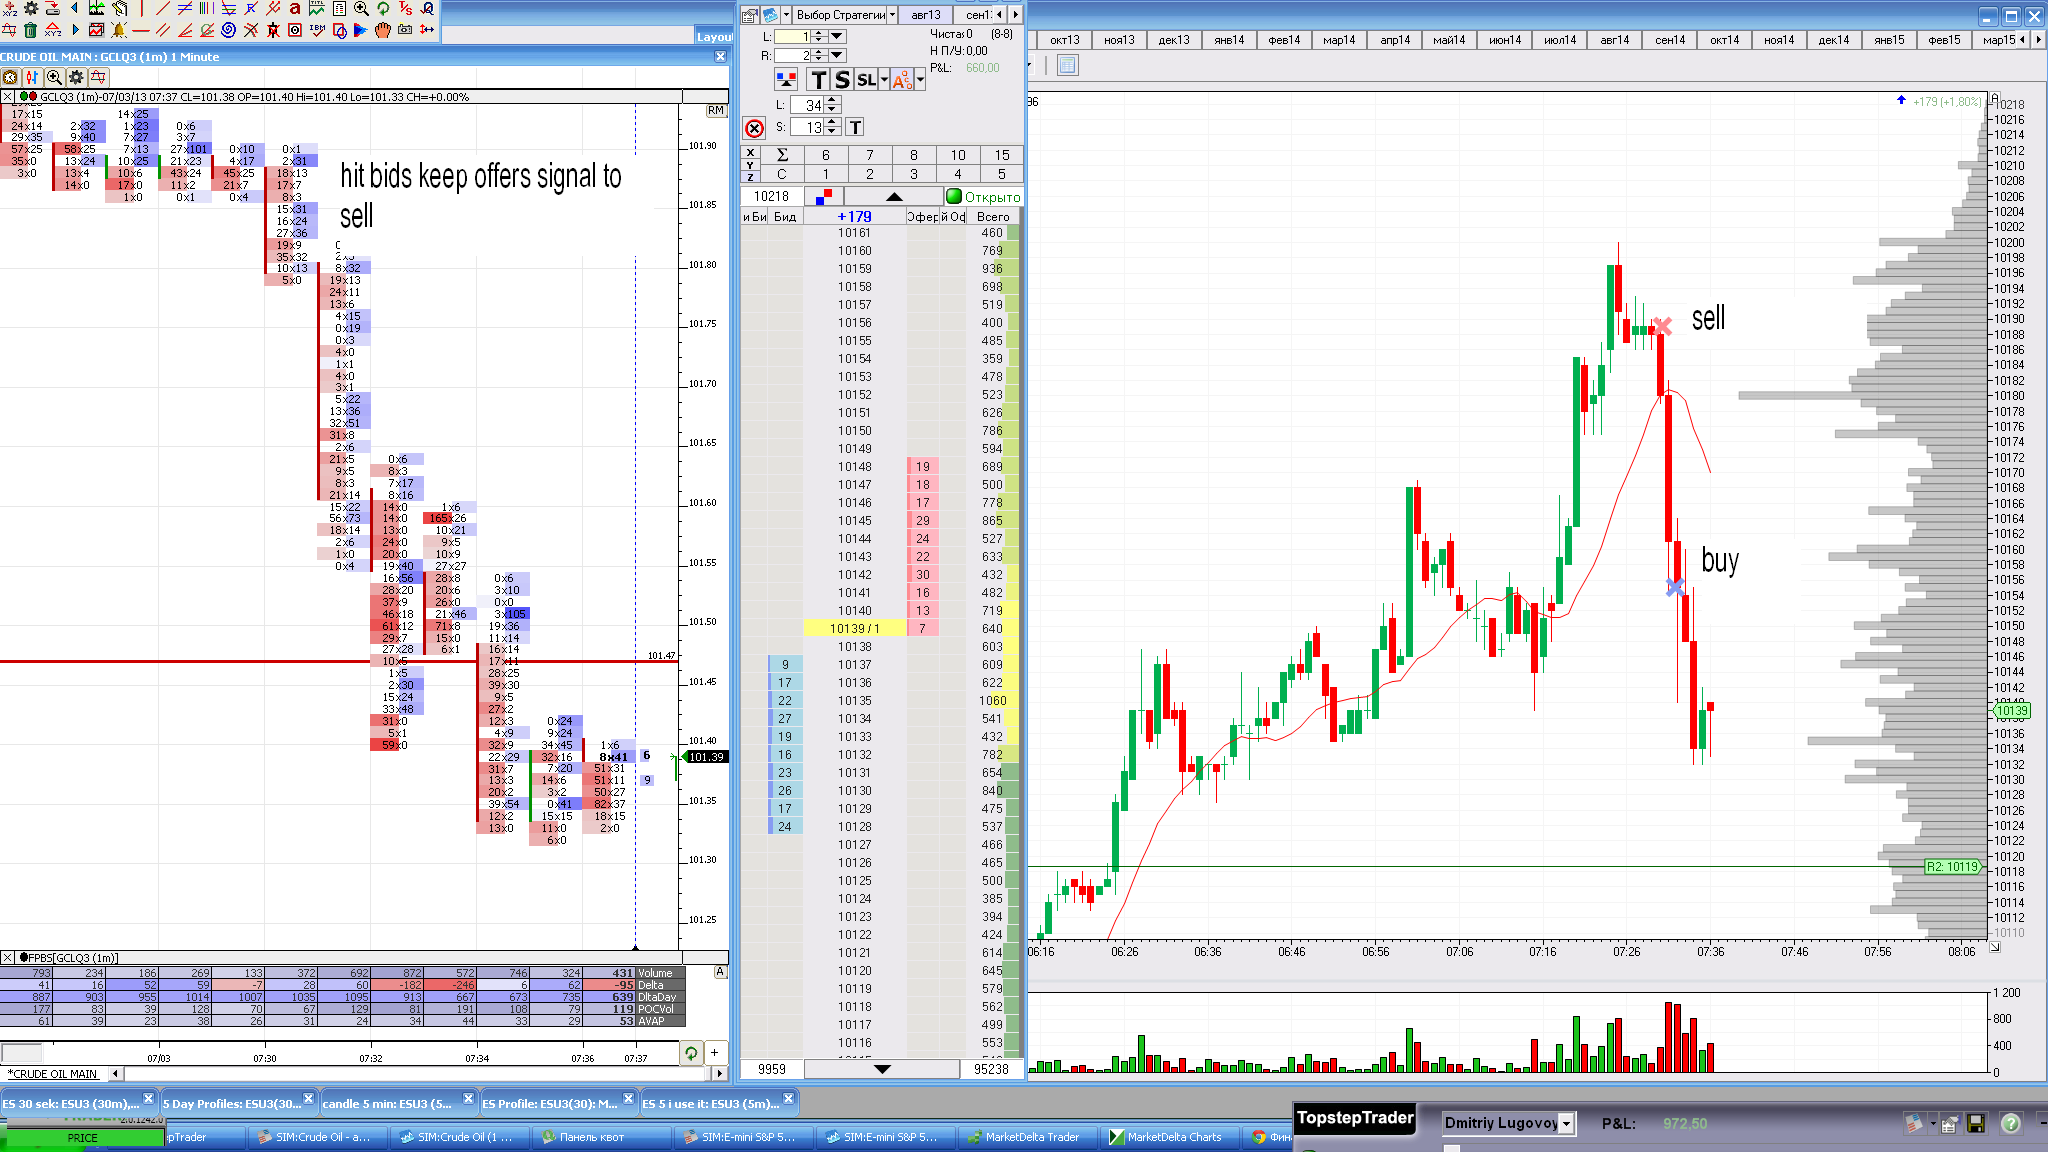Image resolution: width=2048 pixels, height=1152 pixels.
Task: Open crude oil chart gear settings
Action: coord(76,77)
